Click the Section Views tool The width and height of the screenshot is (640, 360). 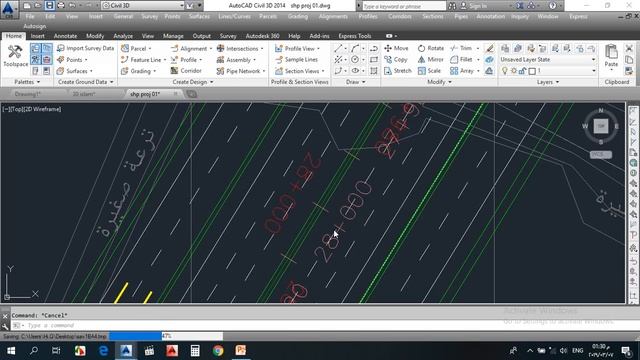point(300,71)
